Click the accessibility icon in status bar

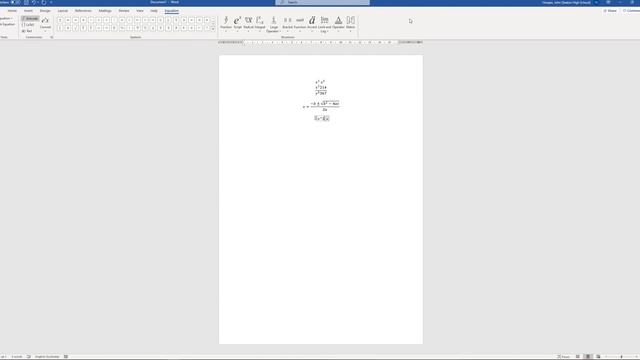coord(66,356)
